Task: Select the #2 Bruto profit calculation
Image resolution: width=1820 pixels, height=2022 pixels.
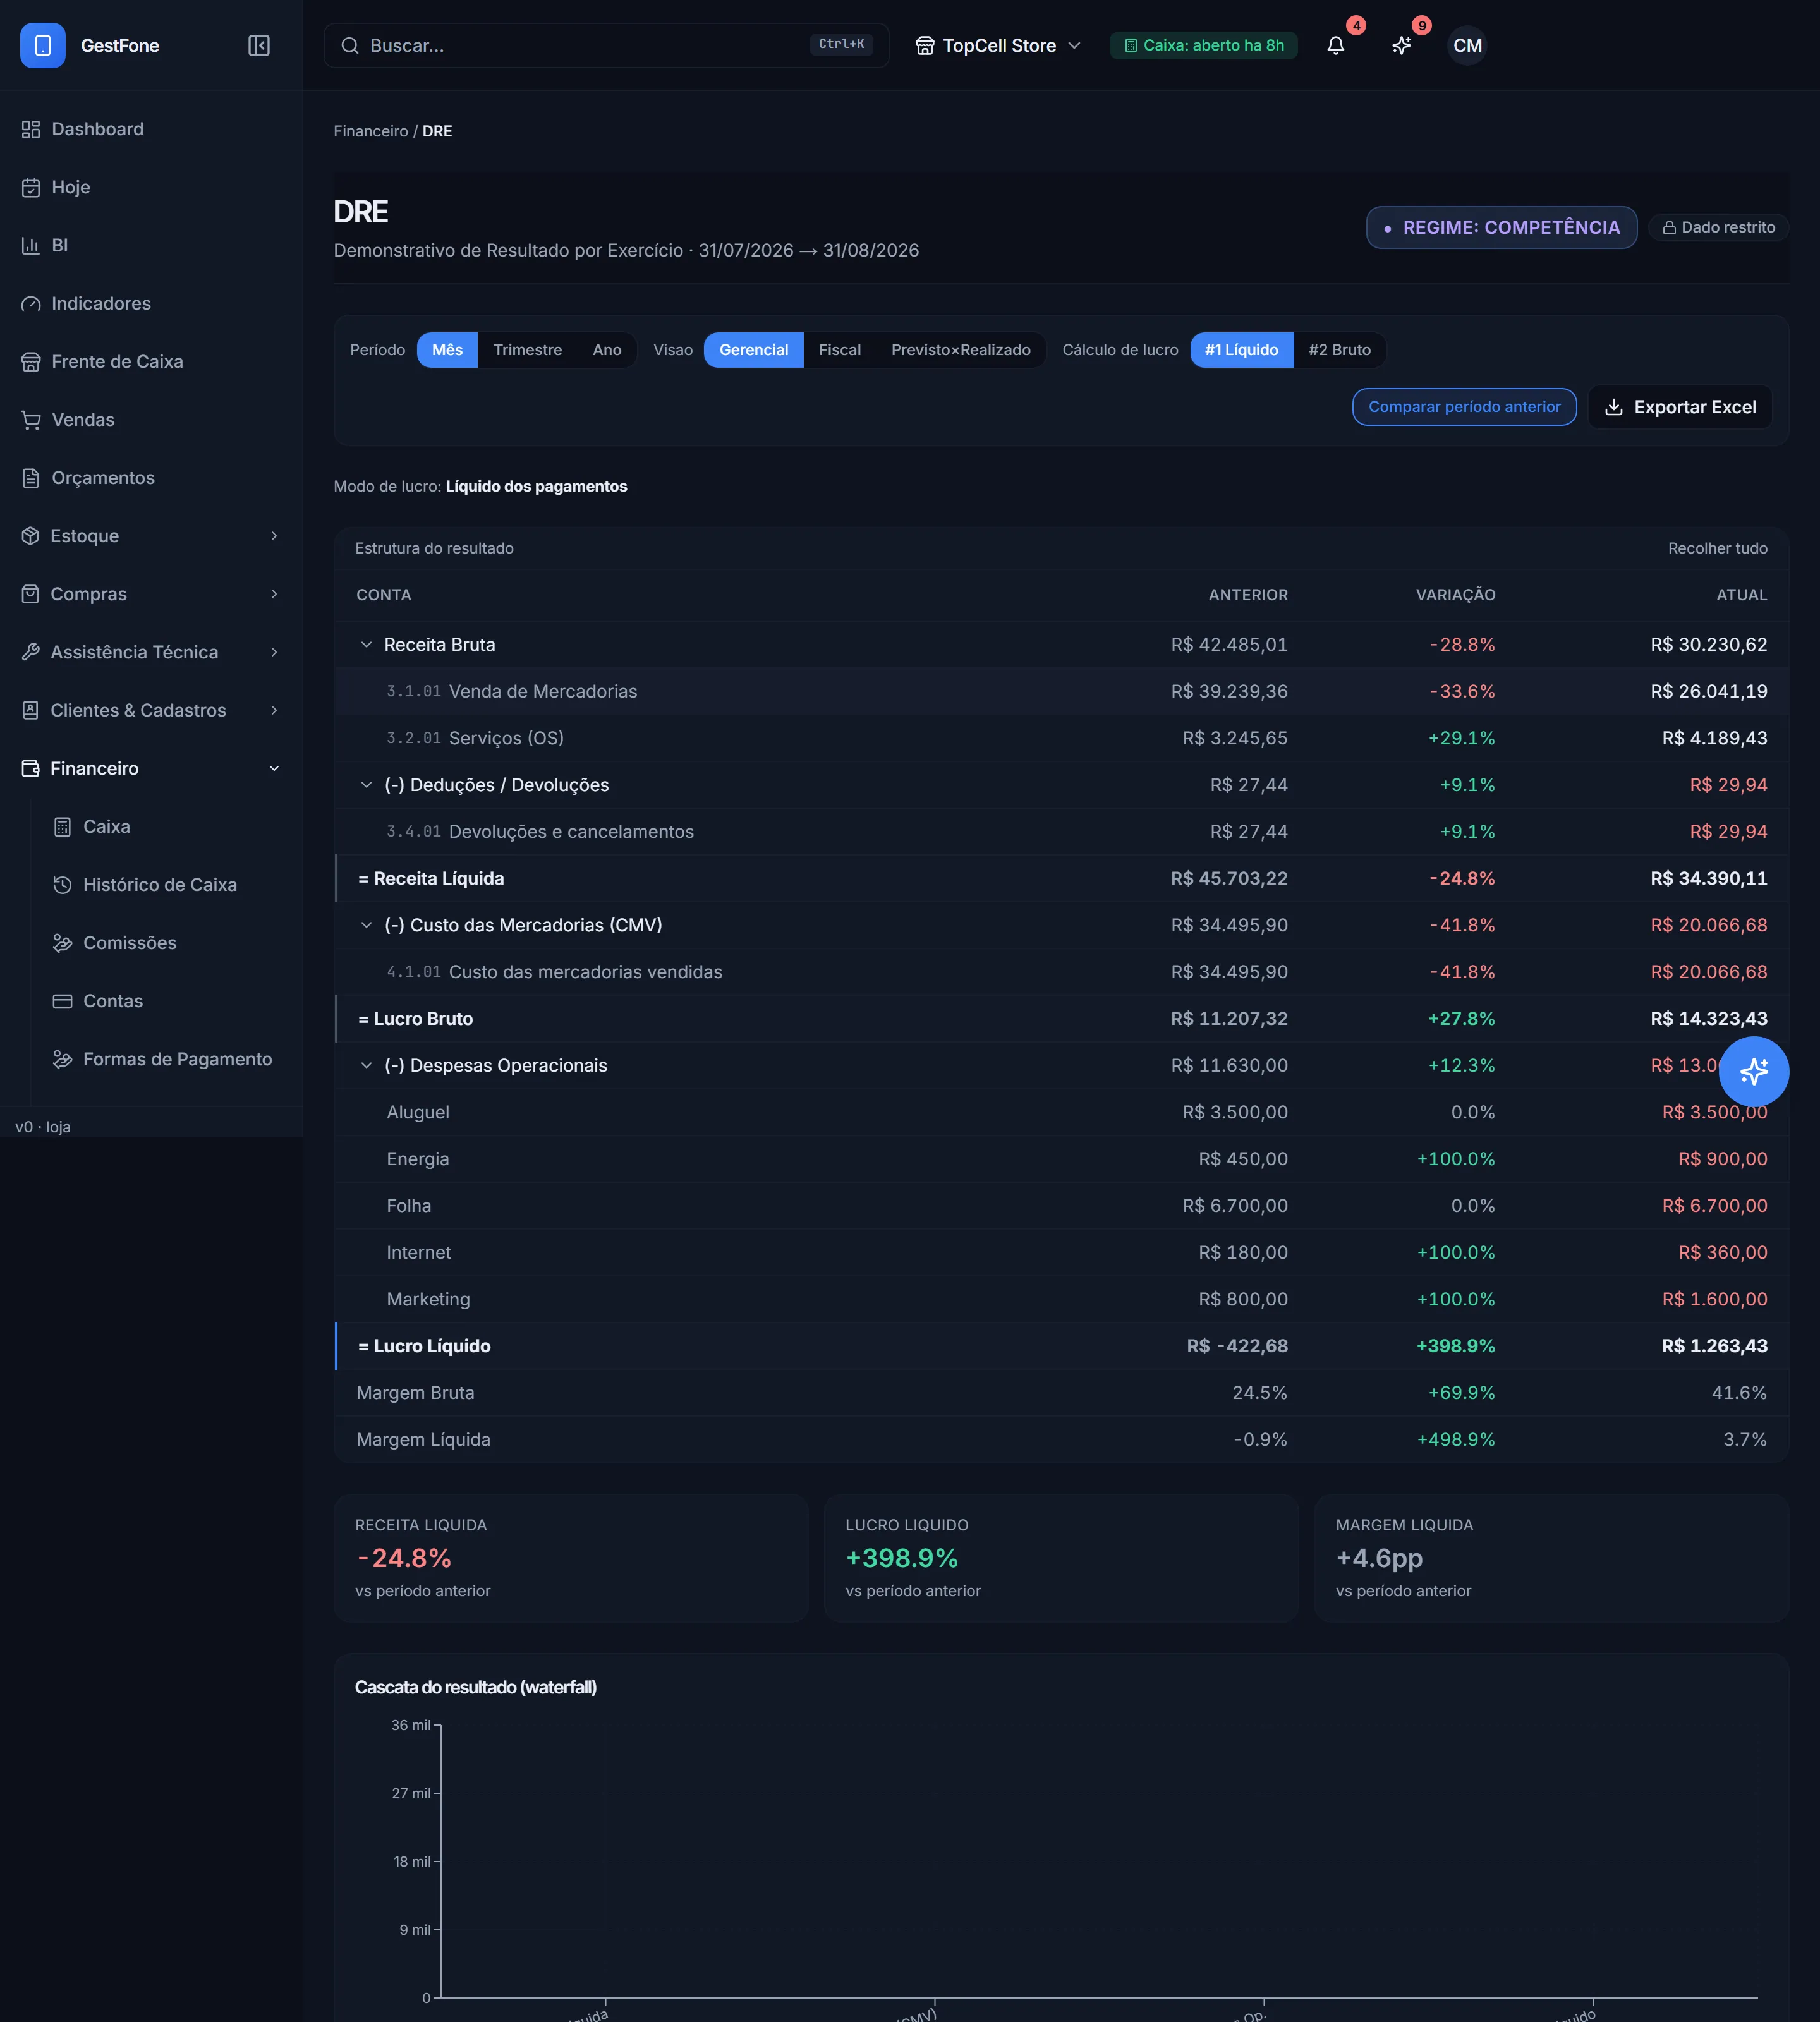Action: (x=1339, y=350)
